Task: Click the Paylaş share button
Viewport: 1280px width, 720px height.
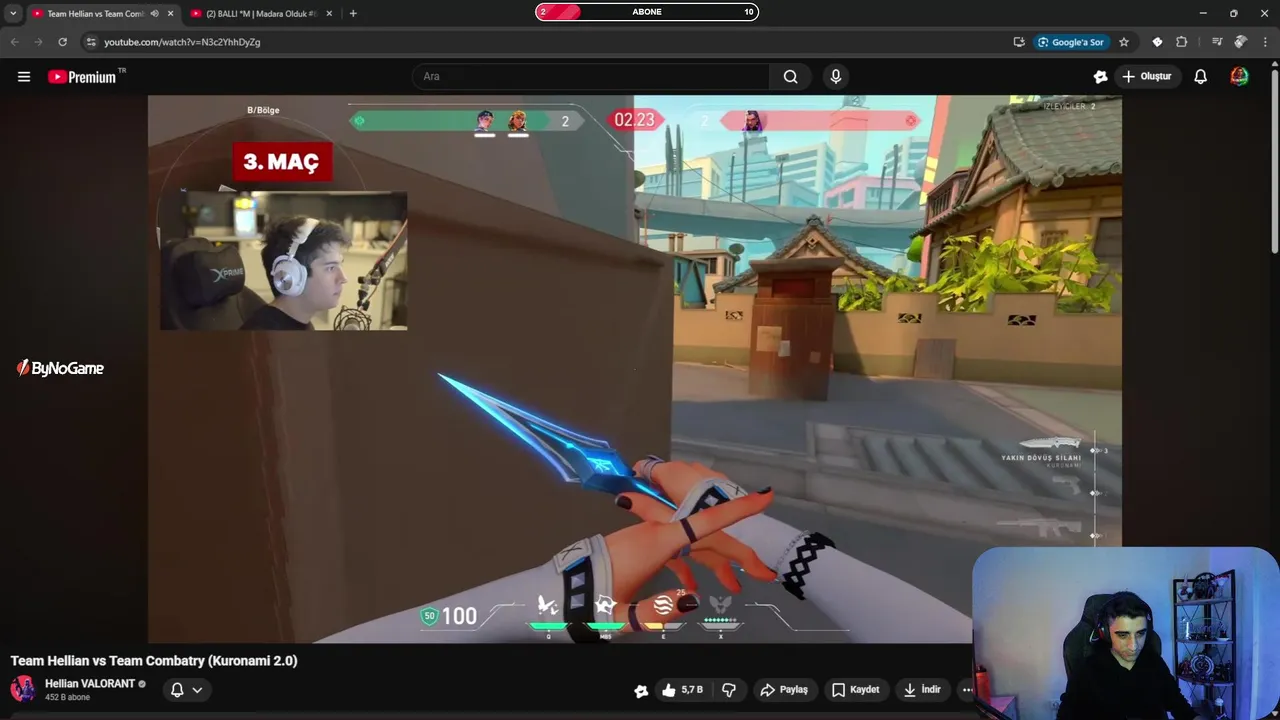Action: tap(784, 690)
